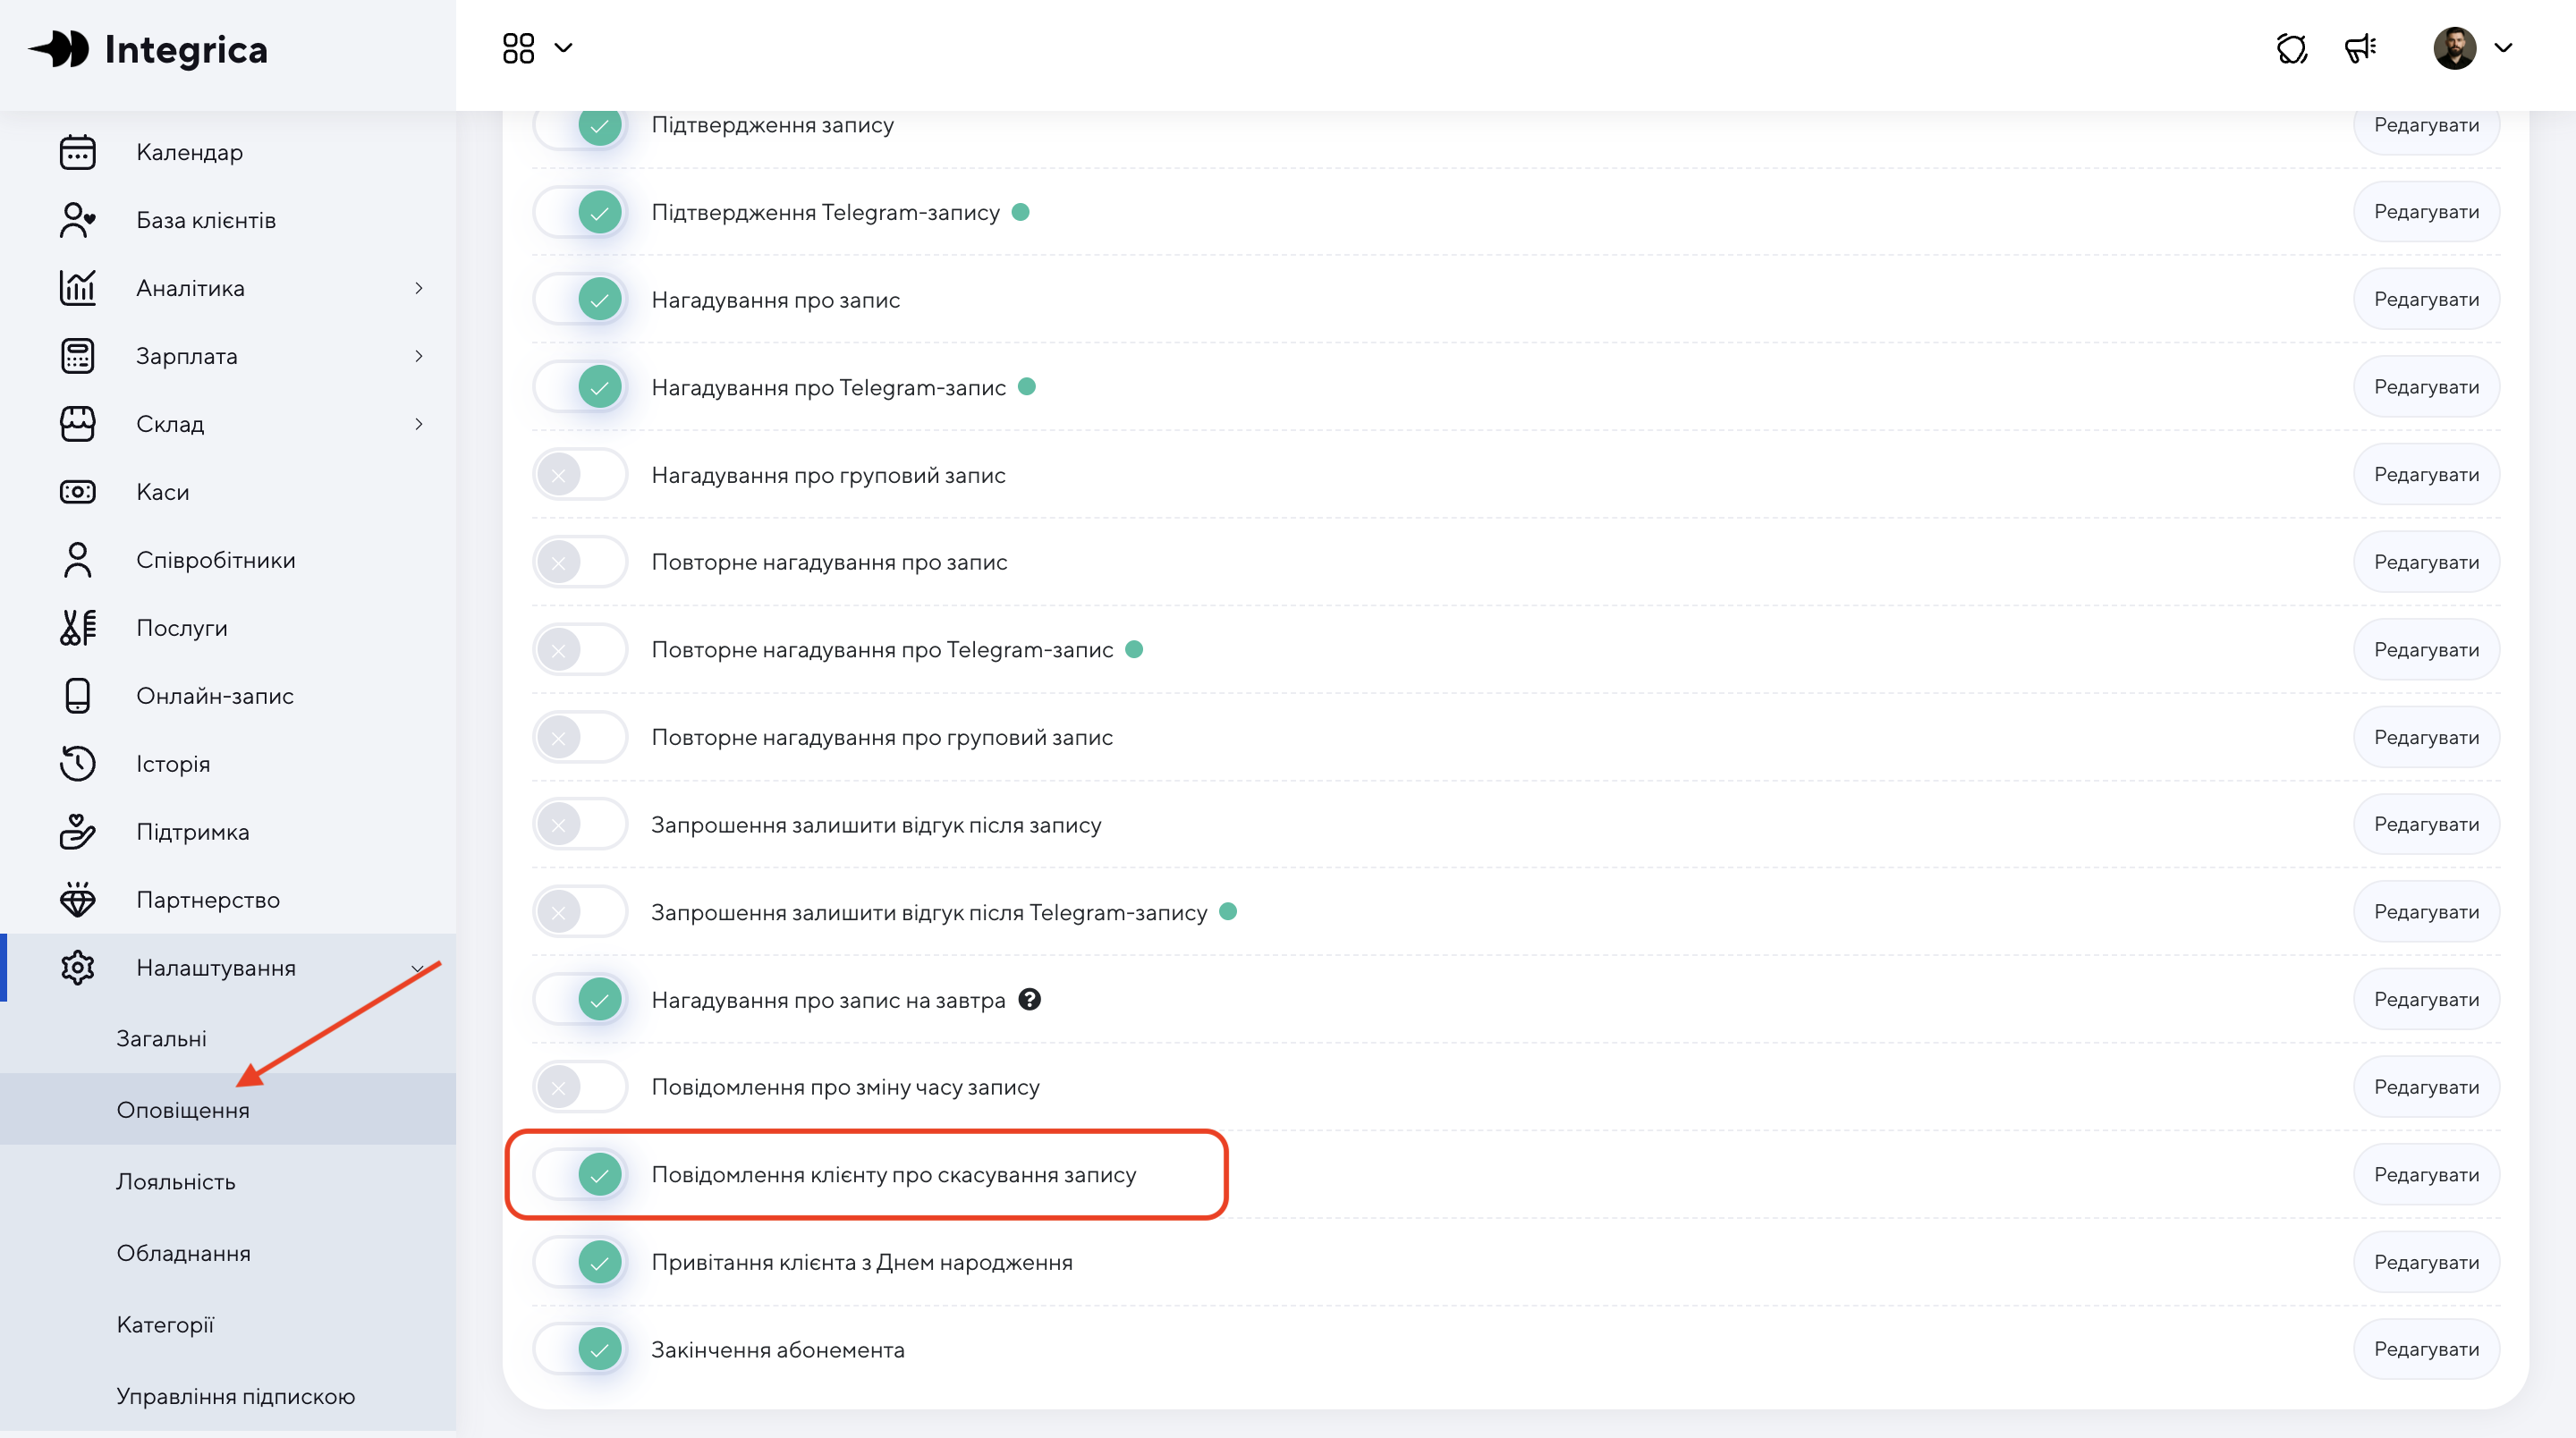This screenshot has height=1438, width=2576.
Task: Expand the Аналітика submenu chevron
Action: point(419,288)
